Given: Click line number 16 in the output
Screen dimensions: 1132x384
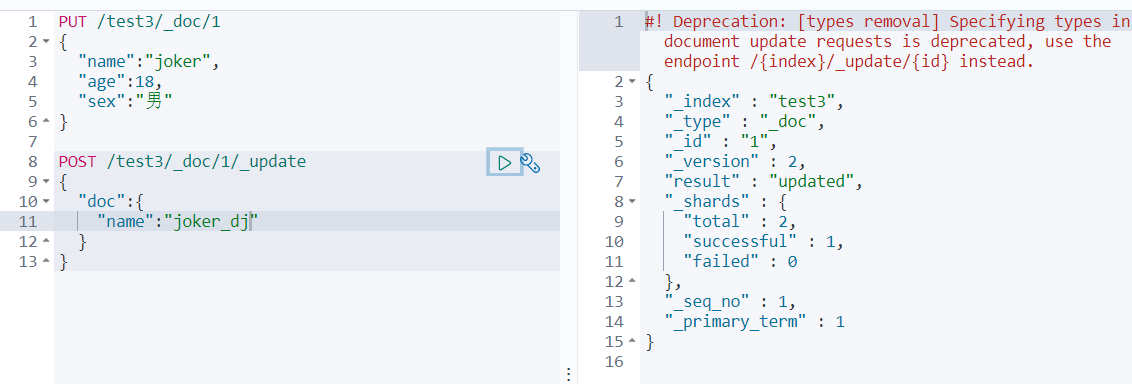Looking at the screenshot, I should pyautogui.click(x=614, y=361).
